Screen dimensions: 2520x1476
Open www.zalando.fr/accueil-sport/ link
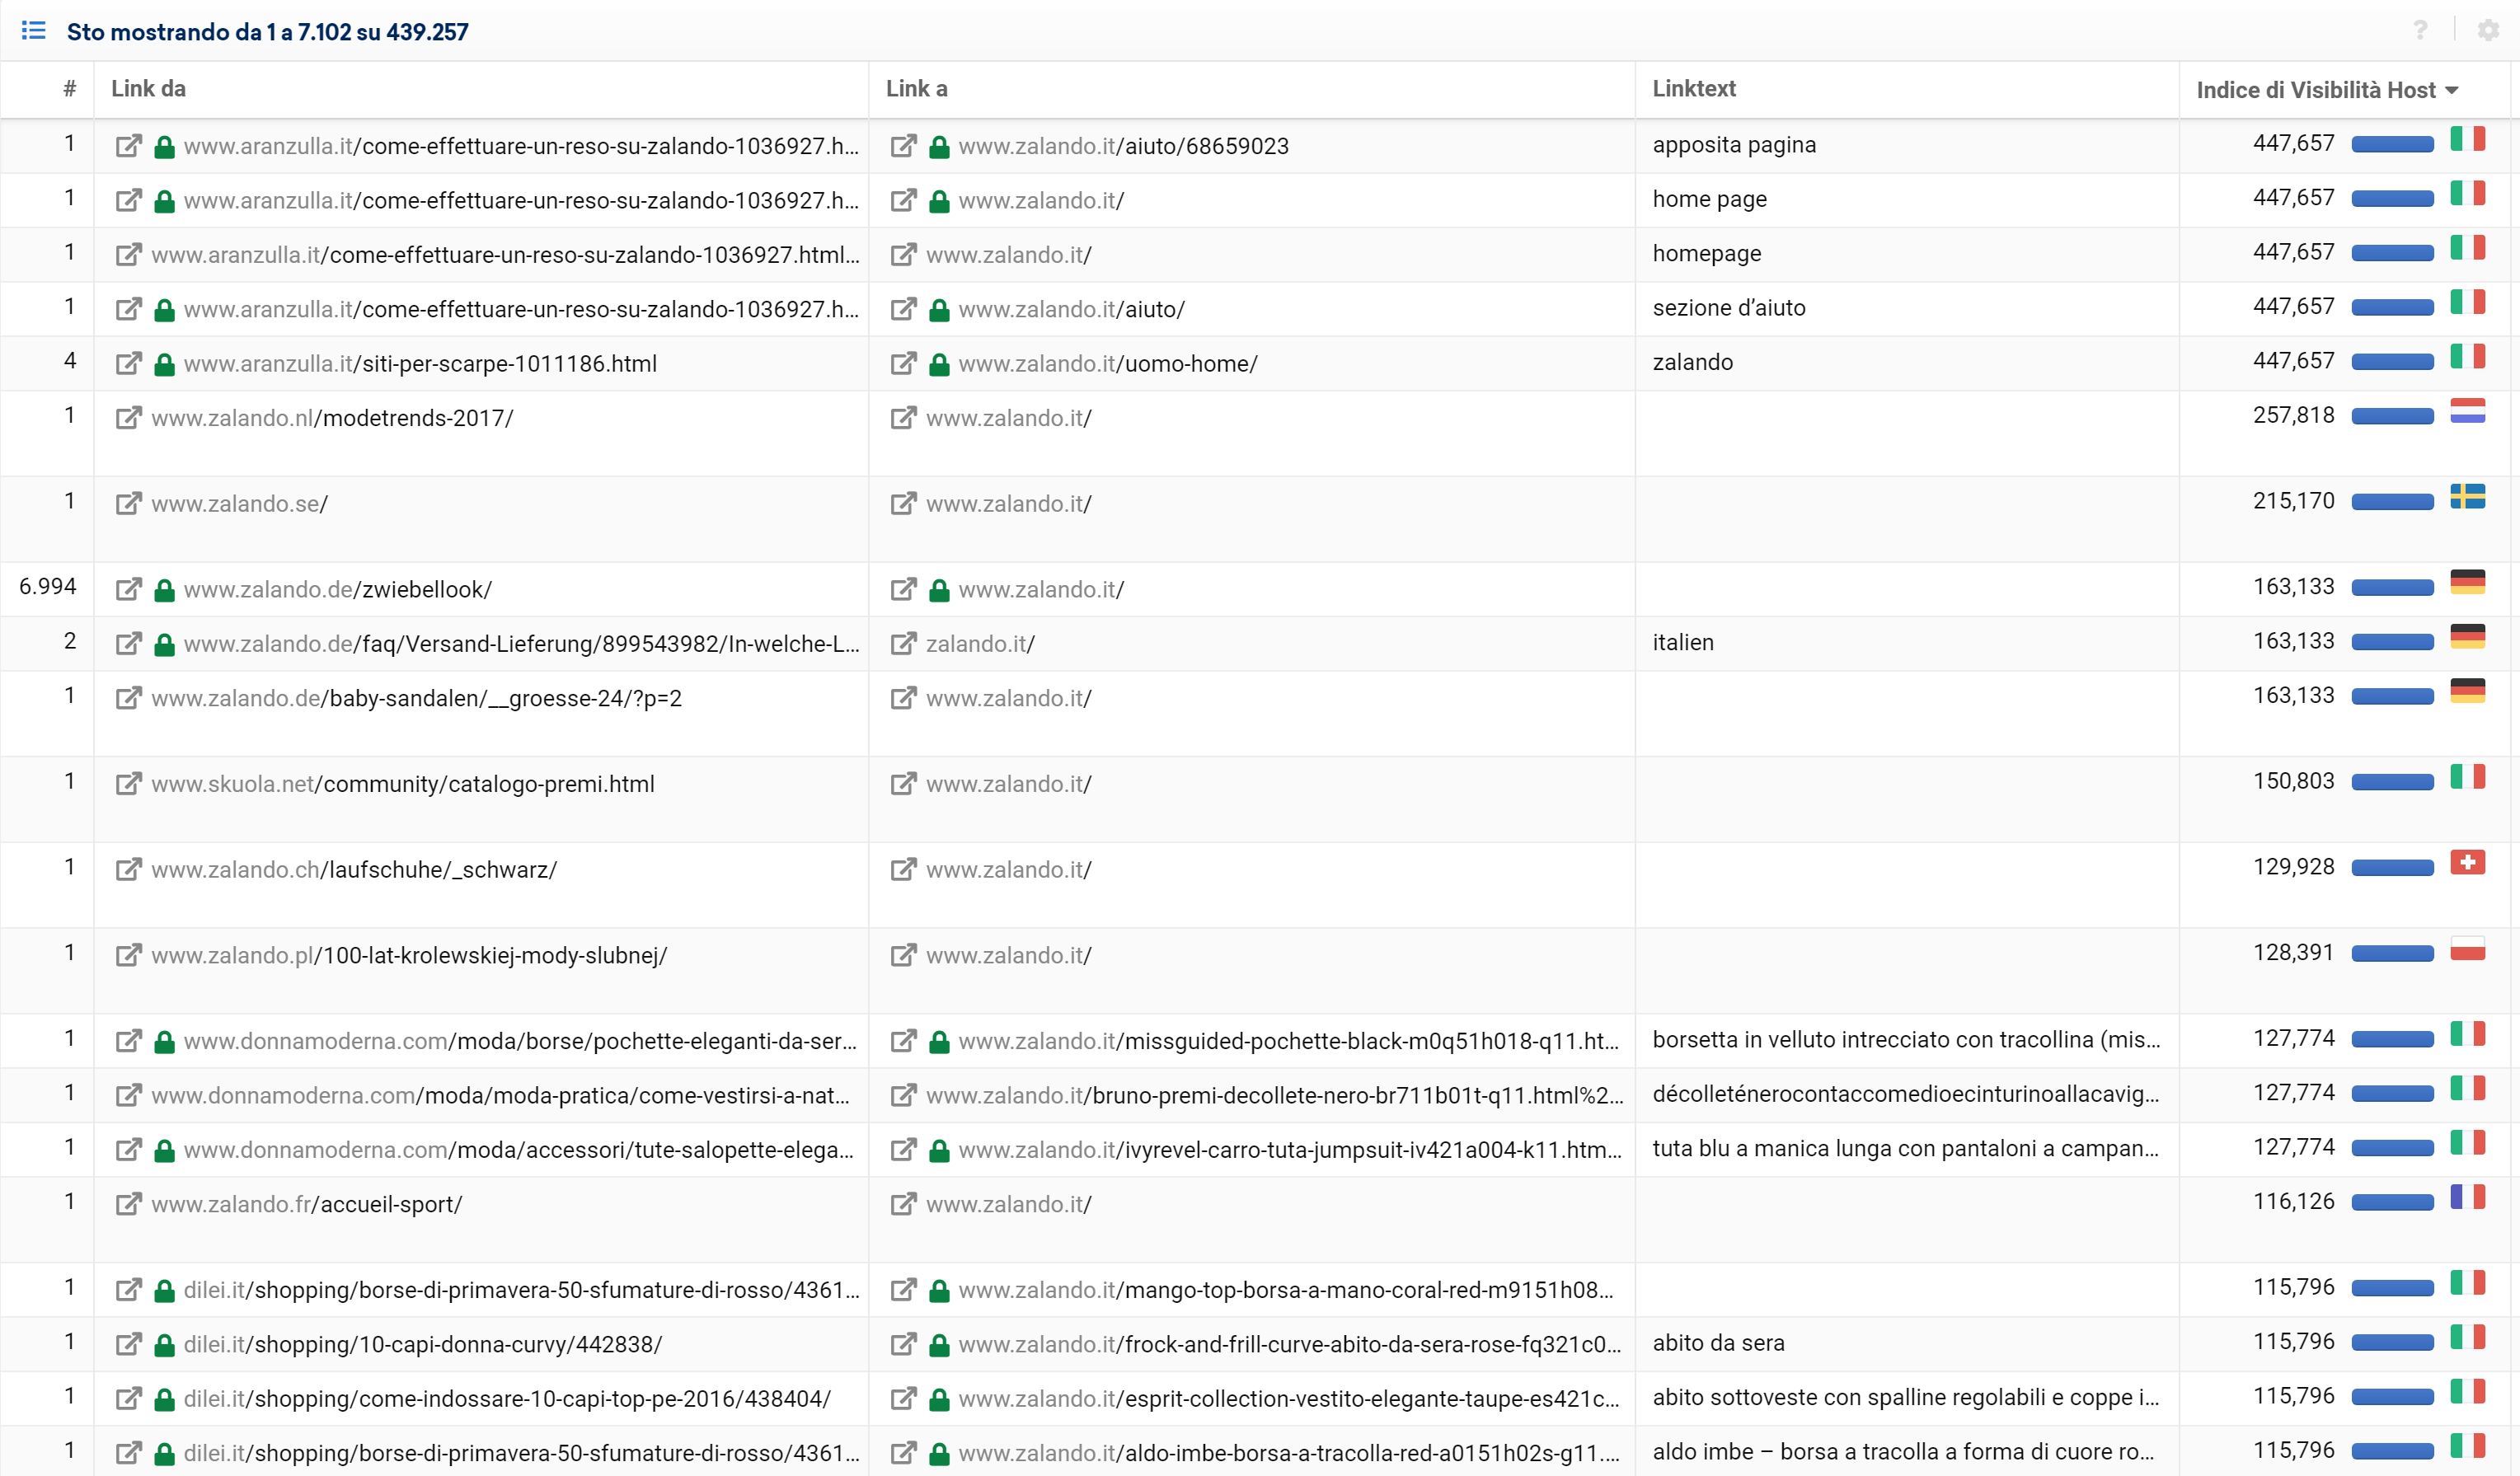pos(307,1204)
